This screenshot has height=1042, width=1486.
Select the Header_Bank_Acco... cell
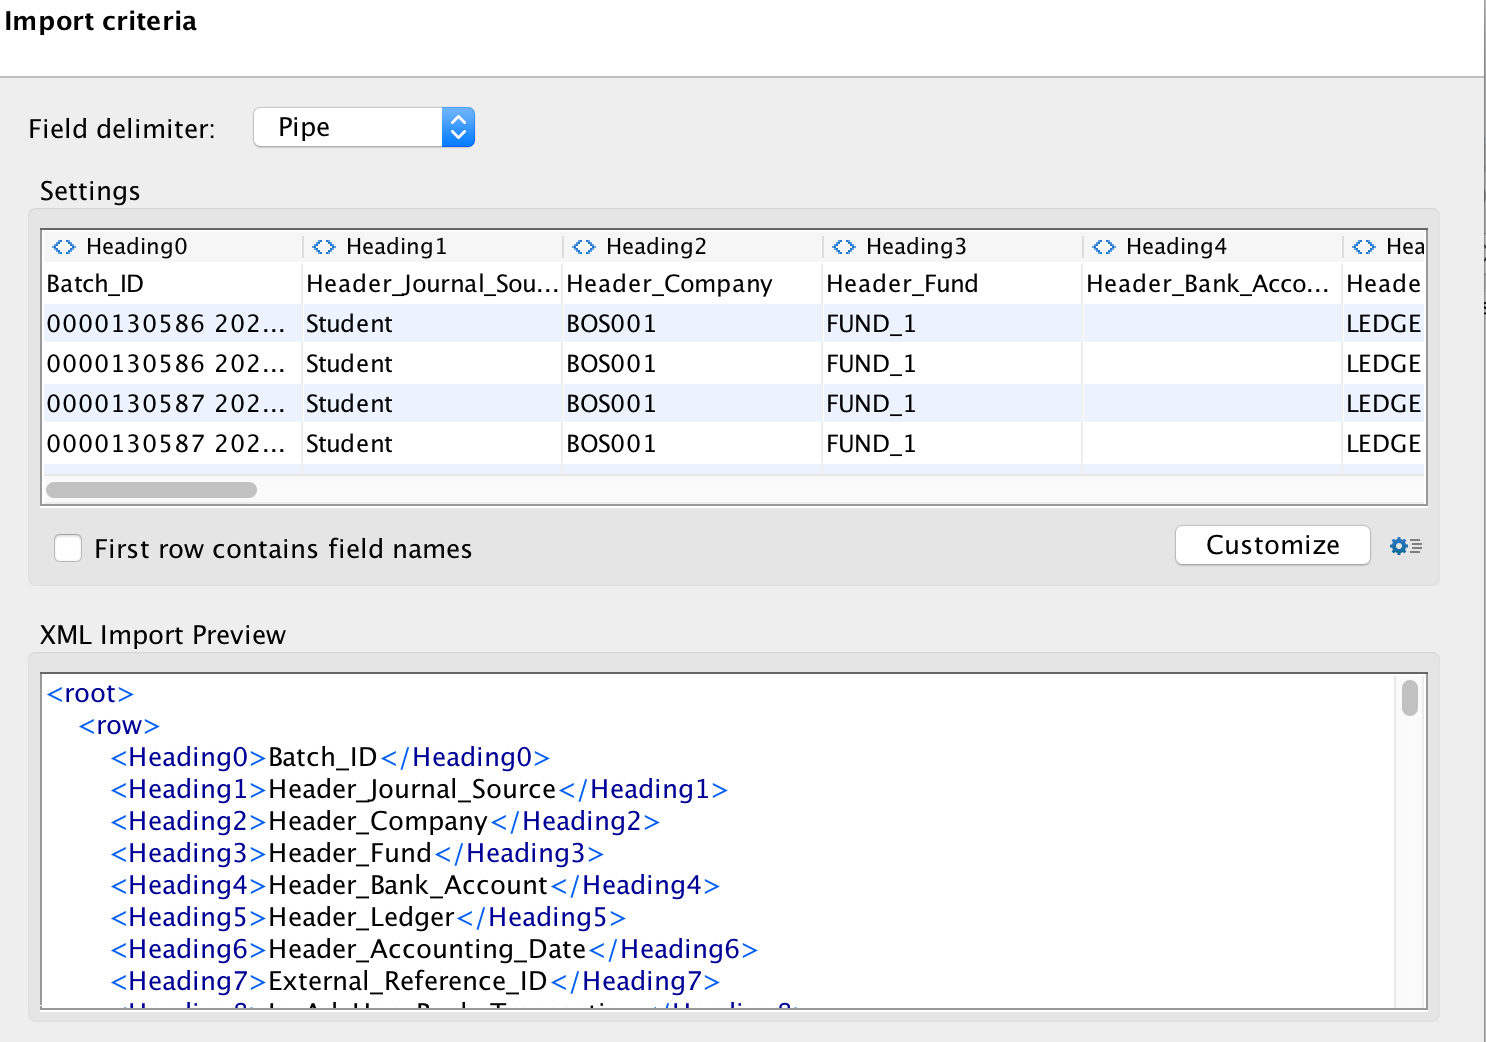[1212, 284]
